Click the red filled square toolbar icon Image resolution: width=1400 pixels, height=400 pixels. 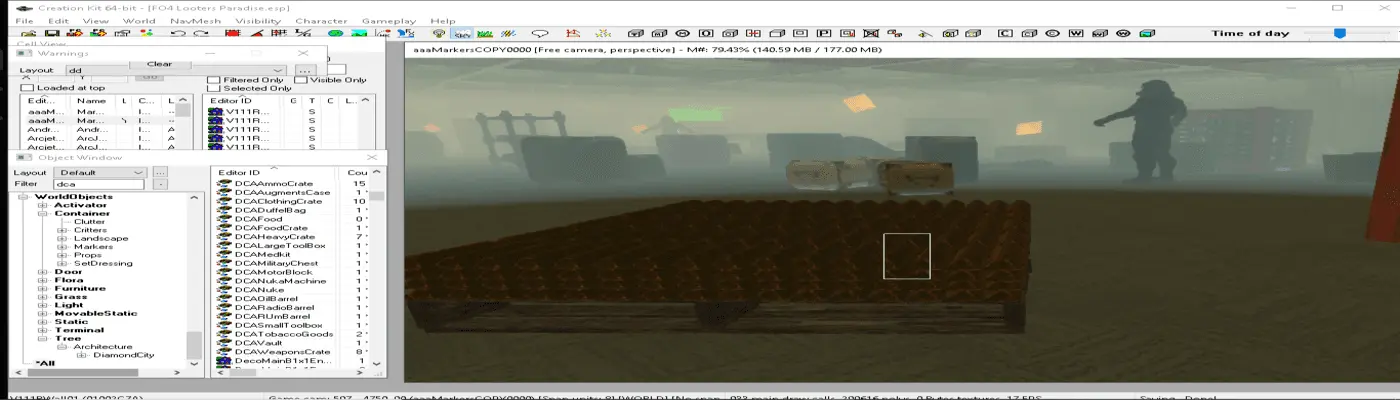tap(231, 33)
